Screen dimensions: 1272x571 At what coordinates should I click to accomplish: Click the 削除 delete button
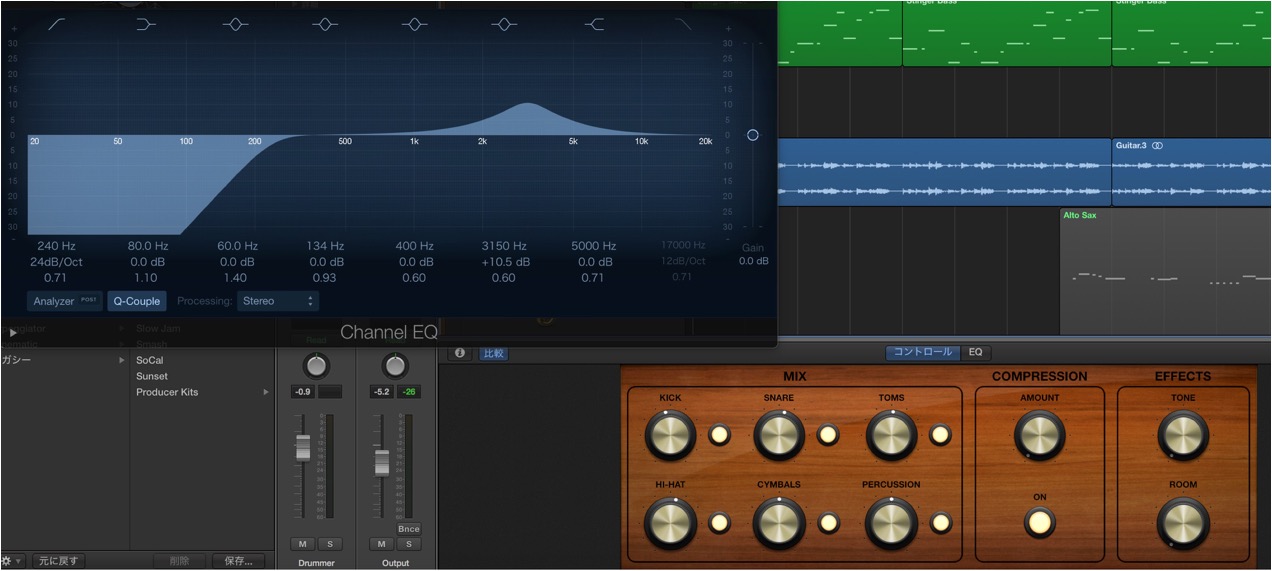(179, 561)
